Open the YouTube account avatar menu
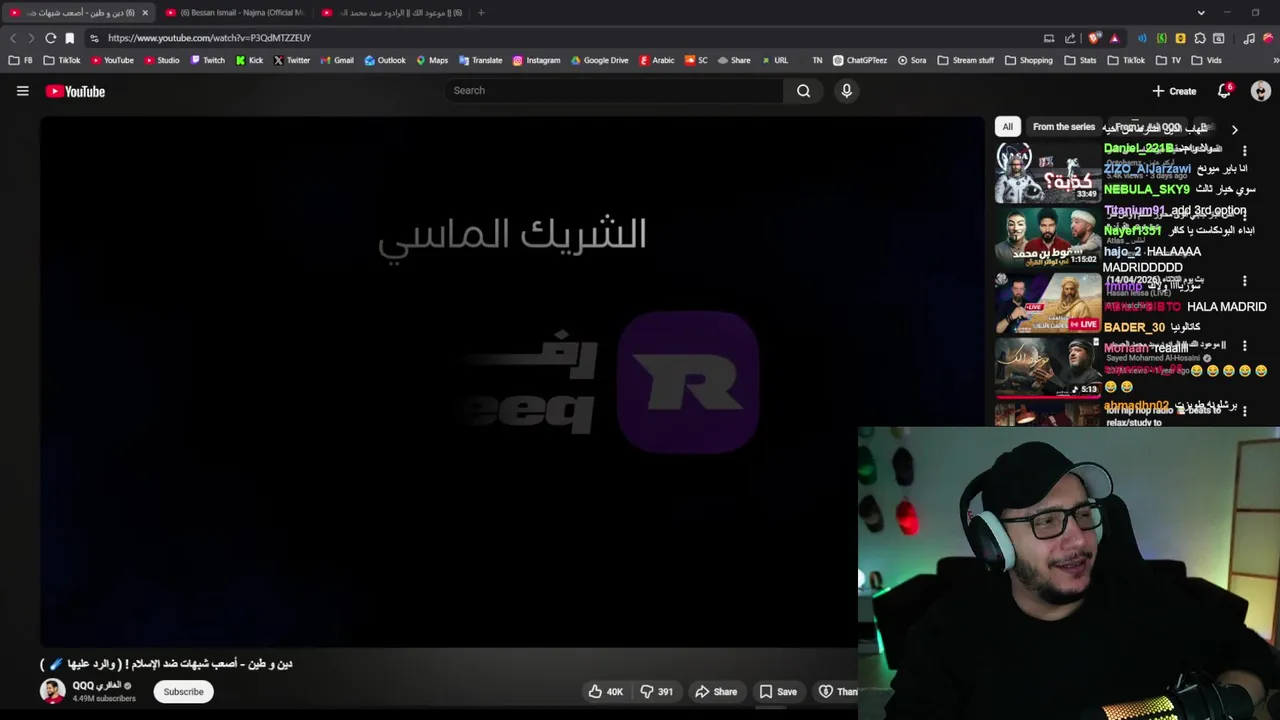The height and width of the screenshot is (720, 1280). point(1260,91)
